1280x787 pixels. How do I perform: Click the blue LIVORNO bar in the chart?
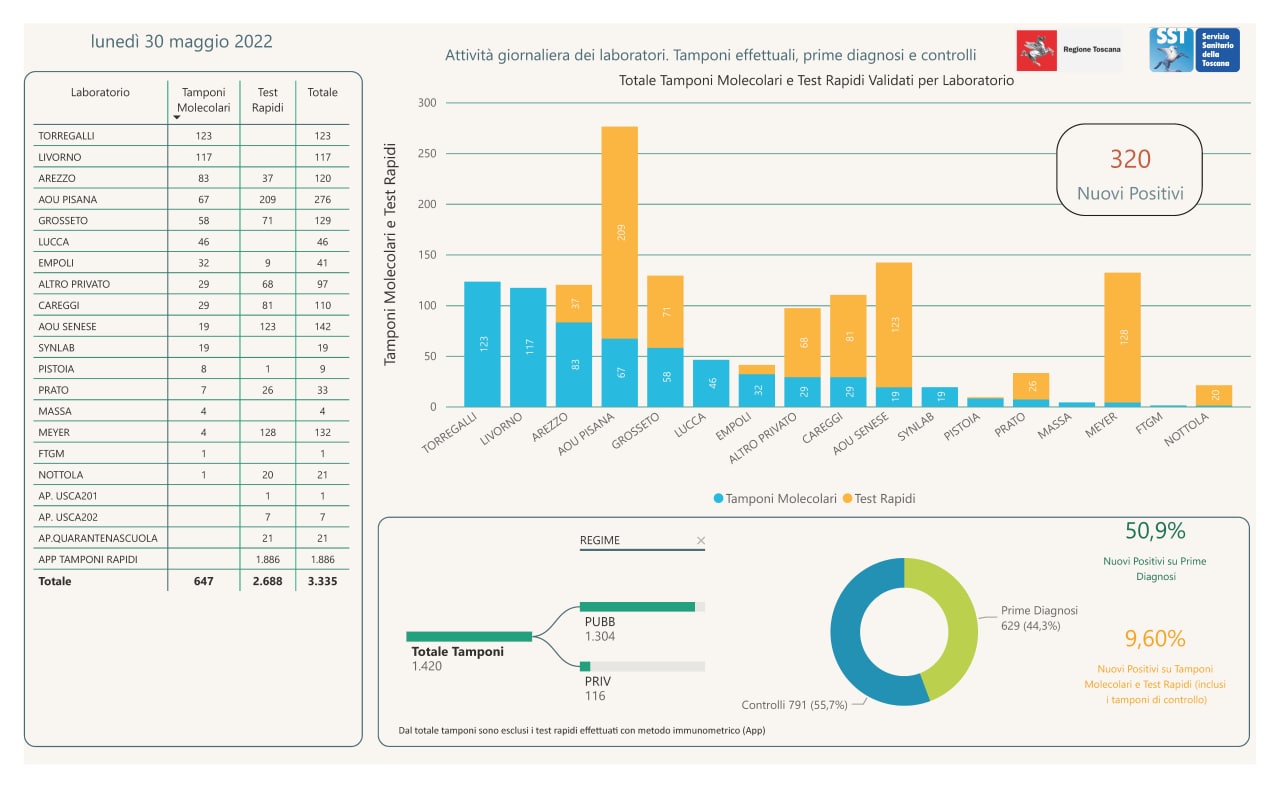pyautogui.click(x=529, y=347)
